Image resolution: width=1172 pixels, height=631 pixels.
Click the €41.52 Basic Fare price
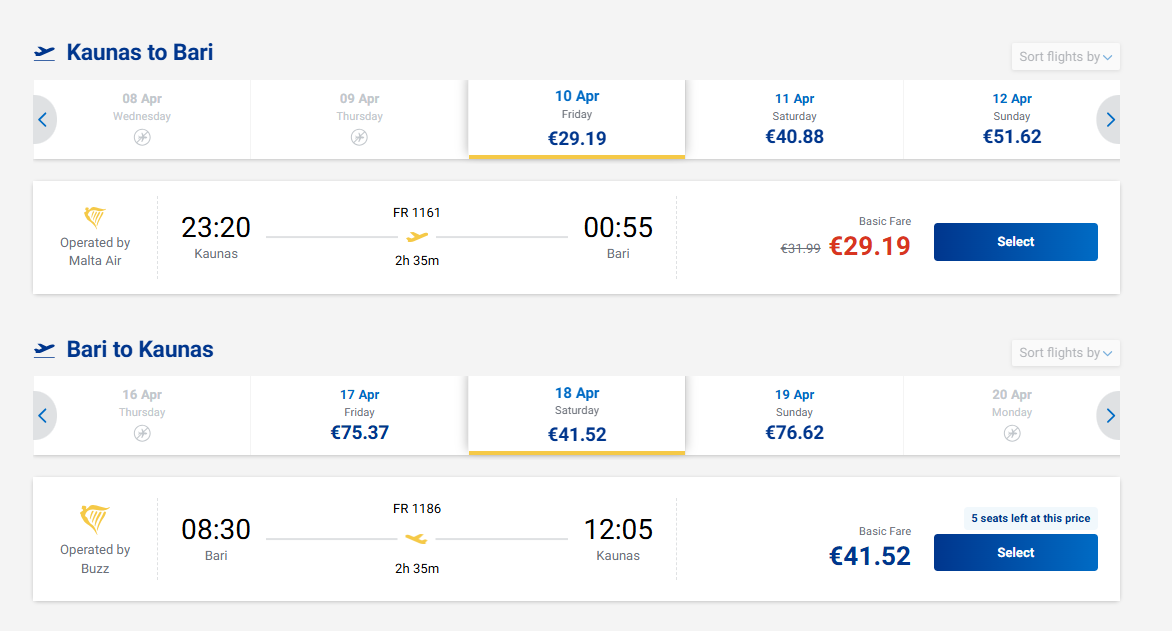click(870, 556)
